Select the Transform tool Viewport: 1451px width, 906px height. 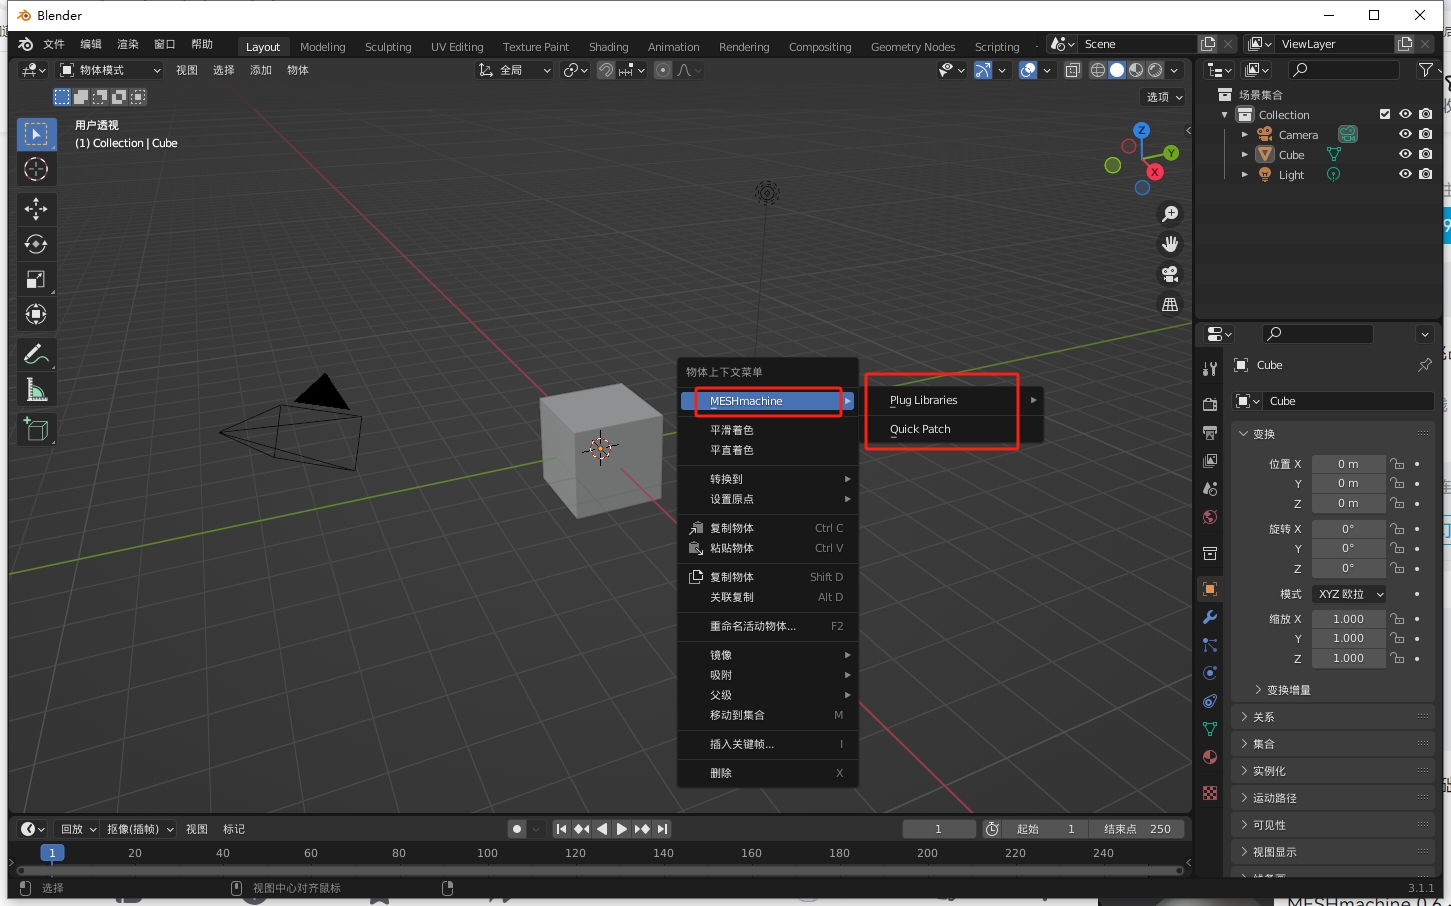[x=36, y=314]
